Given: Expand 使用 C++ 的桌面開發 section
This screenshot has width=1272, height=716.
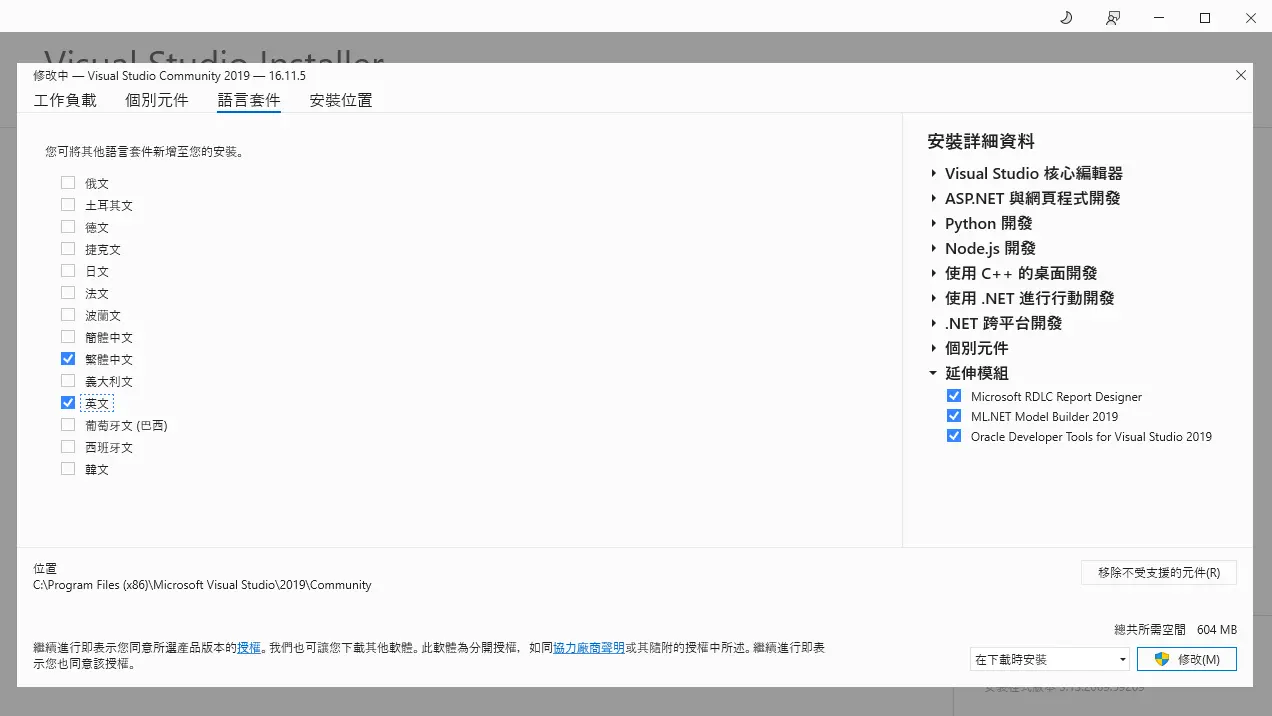Looking at the screenshot, I should pos(934,273).
